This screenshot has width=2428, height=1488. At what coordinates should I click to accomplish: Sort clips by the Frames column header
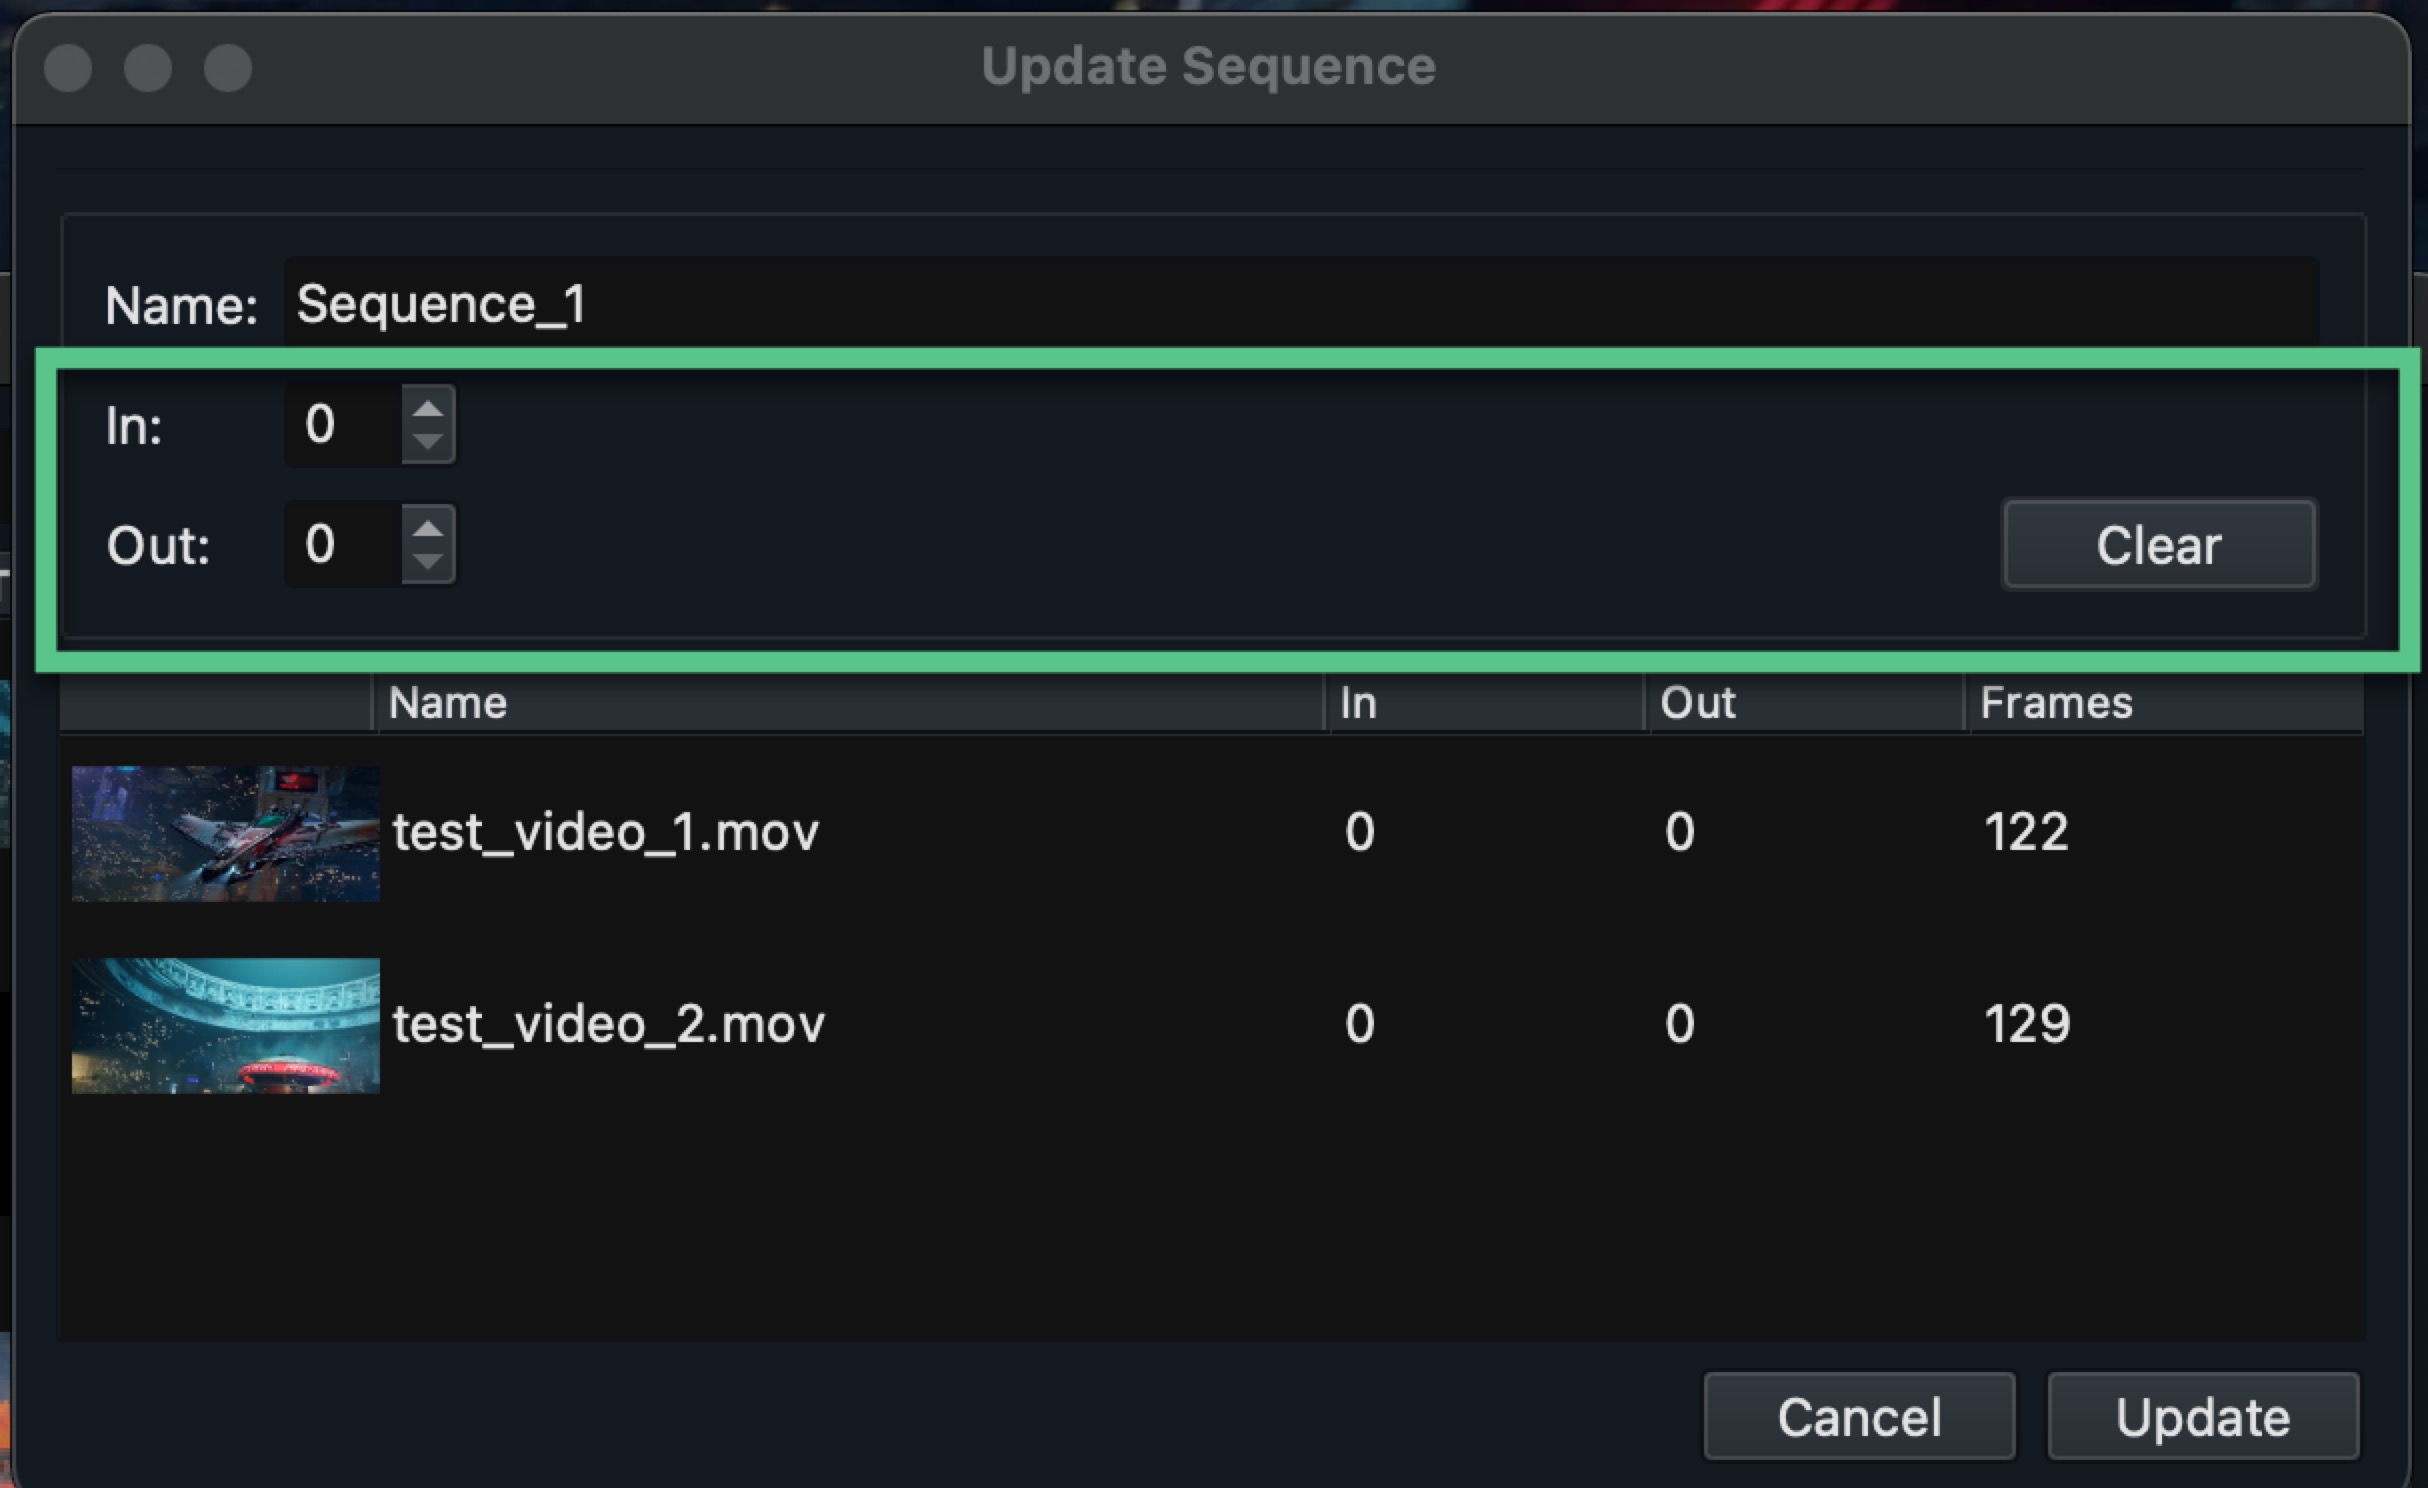[2056, 702]
